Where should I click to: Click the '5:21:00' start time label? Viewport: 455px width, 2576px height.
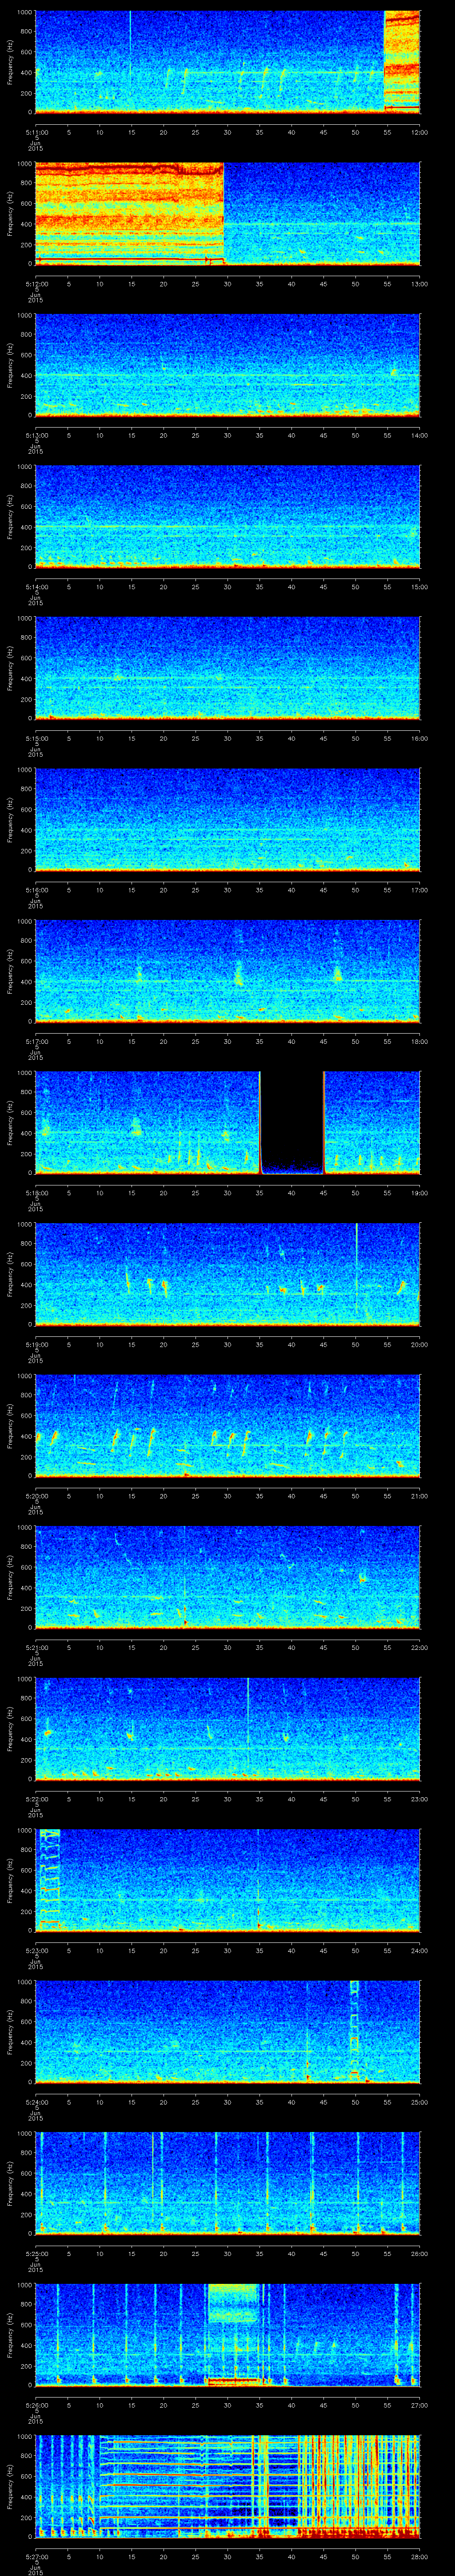click(x=37, y=1647)
